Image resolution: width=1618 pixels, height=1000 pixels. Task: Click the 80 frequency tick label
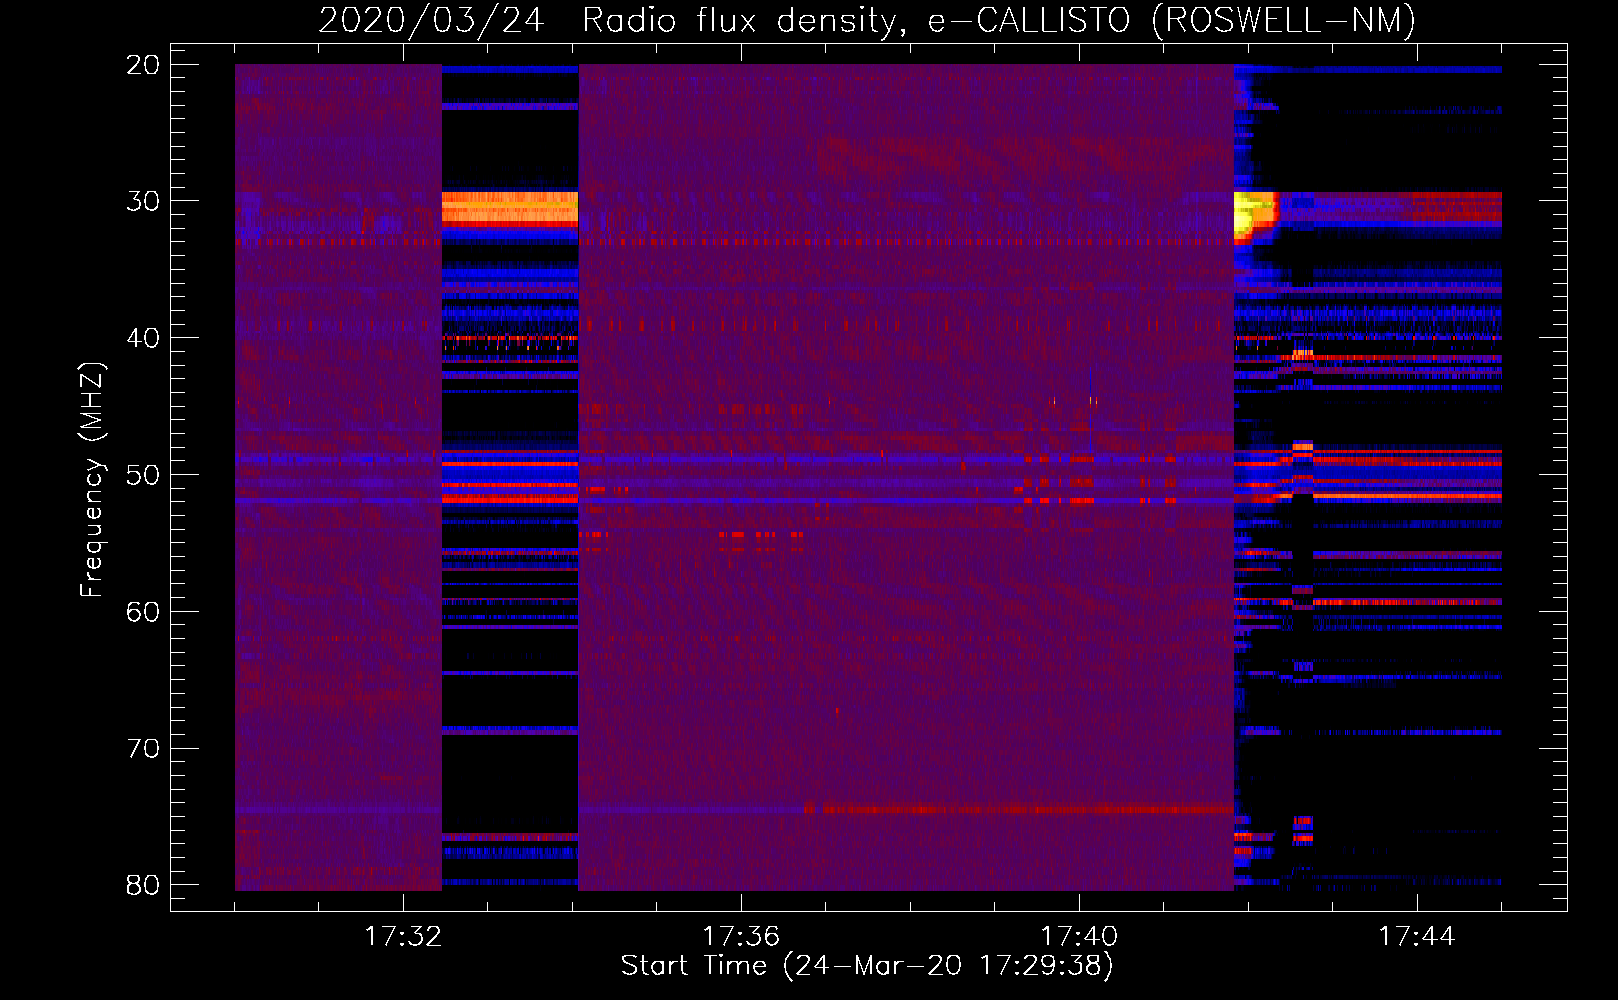pos(143,885)
